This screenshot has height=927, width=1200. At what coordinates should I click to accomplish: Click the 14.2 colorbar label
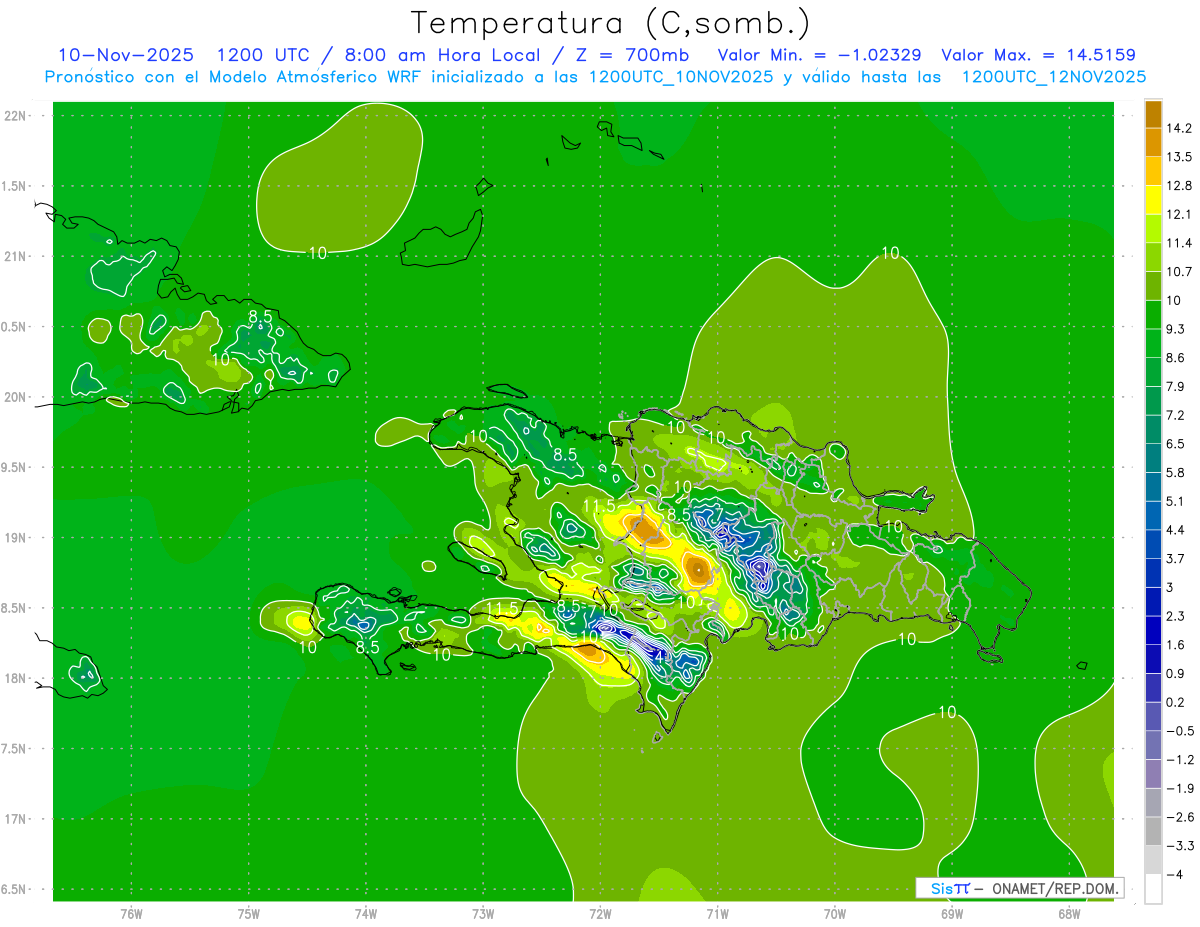[1178, 128]
